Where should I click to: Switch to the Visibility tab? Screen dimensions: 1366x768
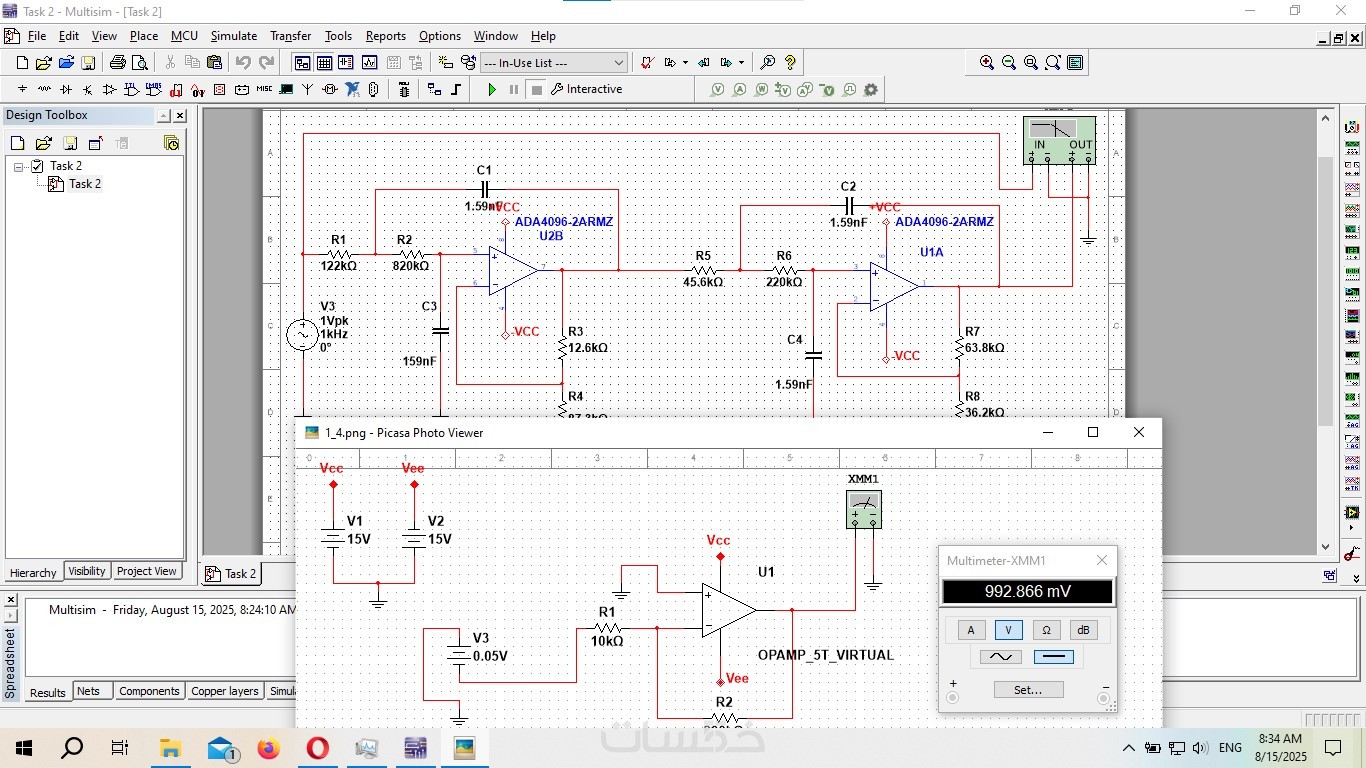[x=87, y=571]
